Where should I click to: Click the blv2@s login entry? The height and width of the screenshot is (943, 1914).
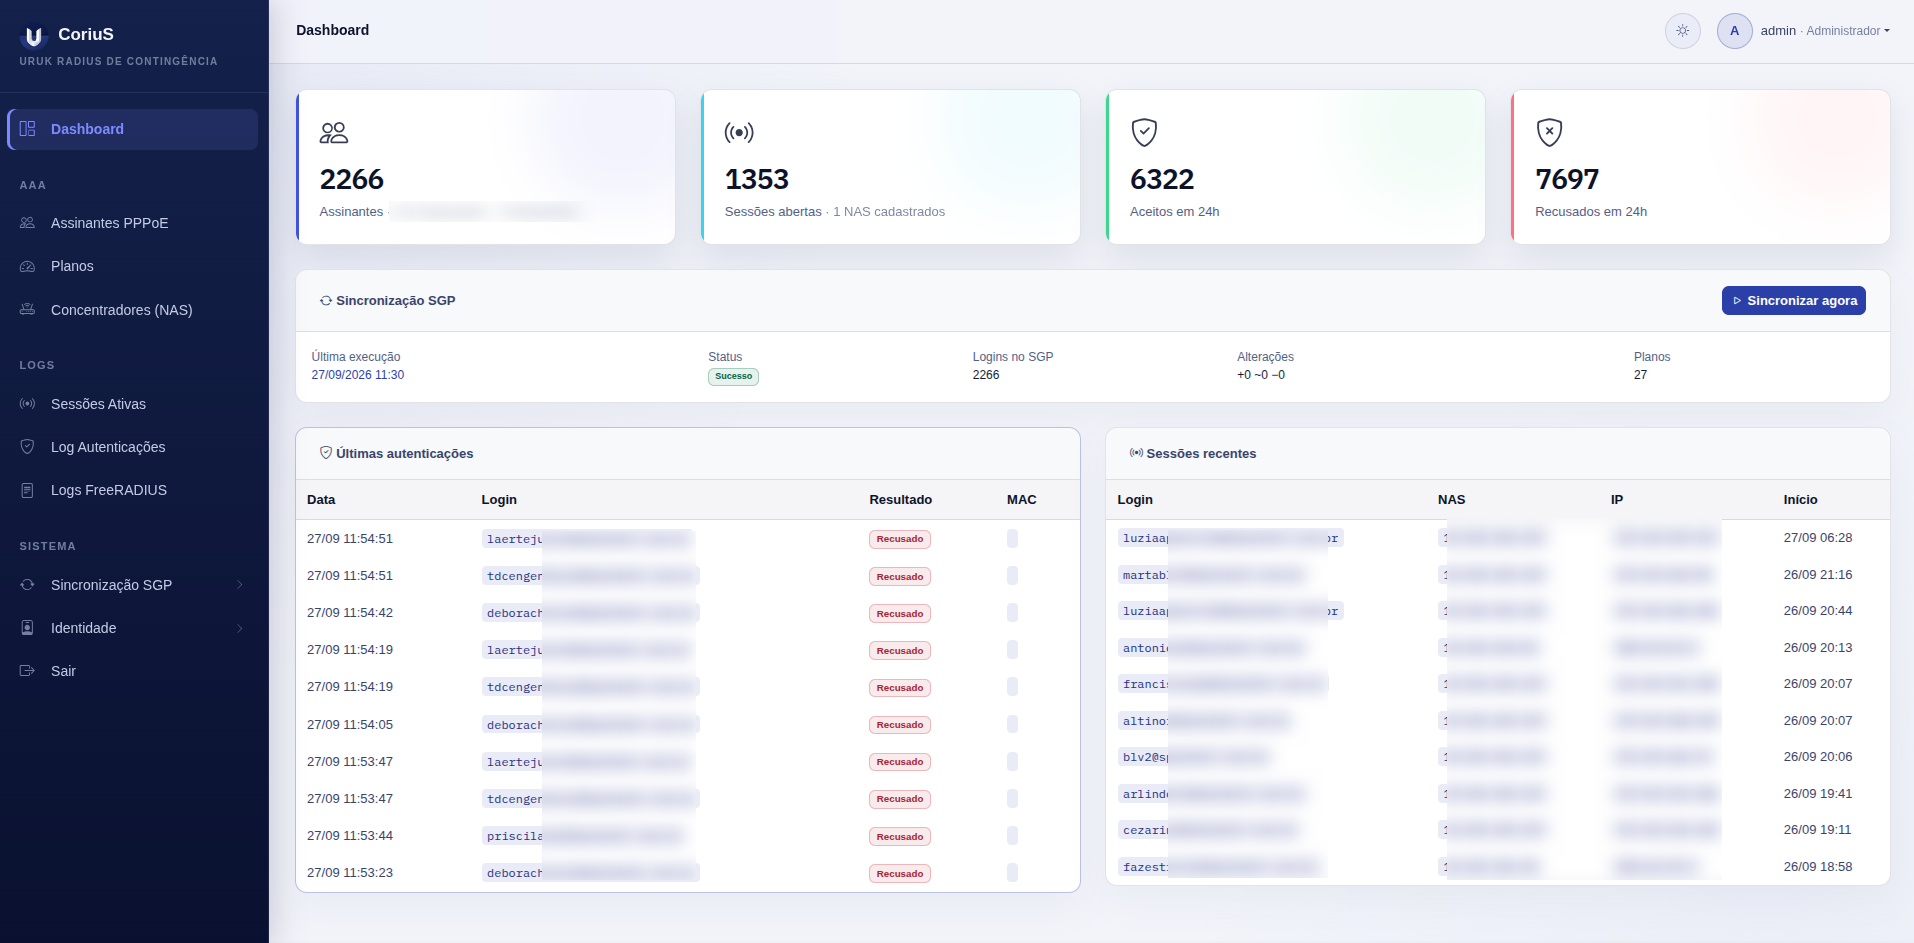(x=1194, y=757)
